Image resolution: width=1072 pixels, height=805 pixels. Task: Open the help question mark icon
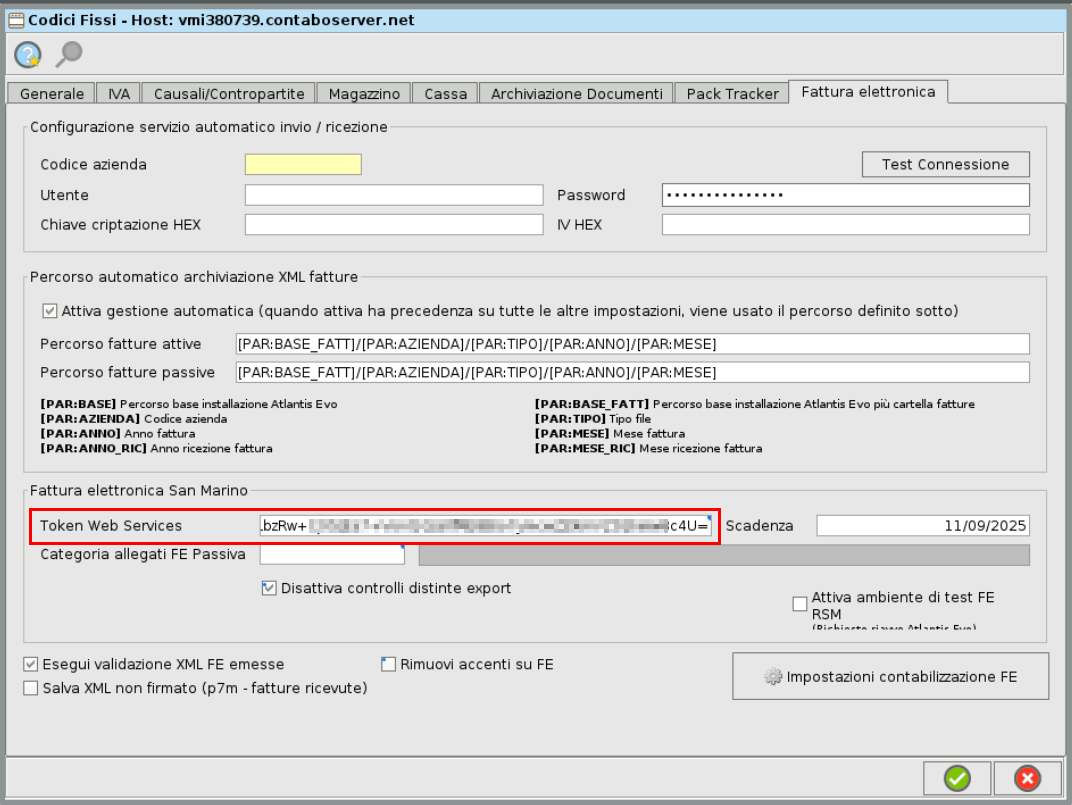pyautogui.click(x=26, y=55)
